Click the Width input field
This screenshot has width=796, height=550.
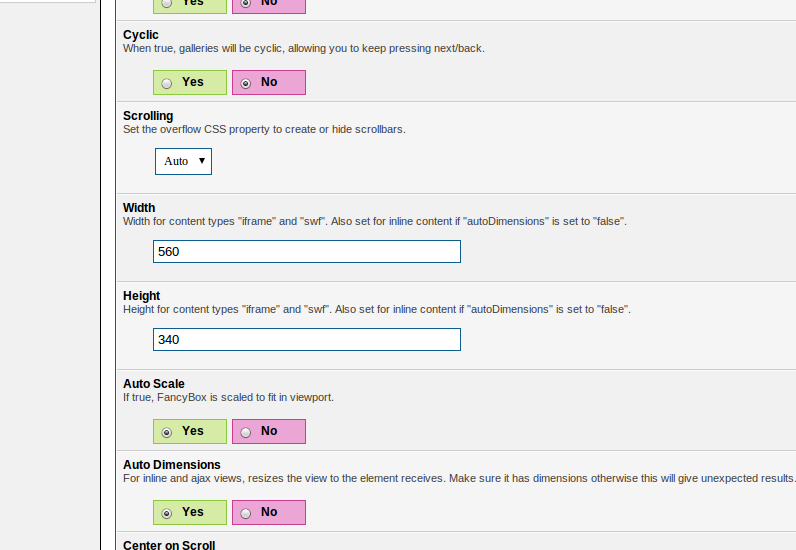point(306,252)
